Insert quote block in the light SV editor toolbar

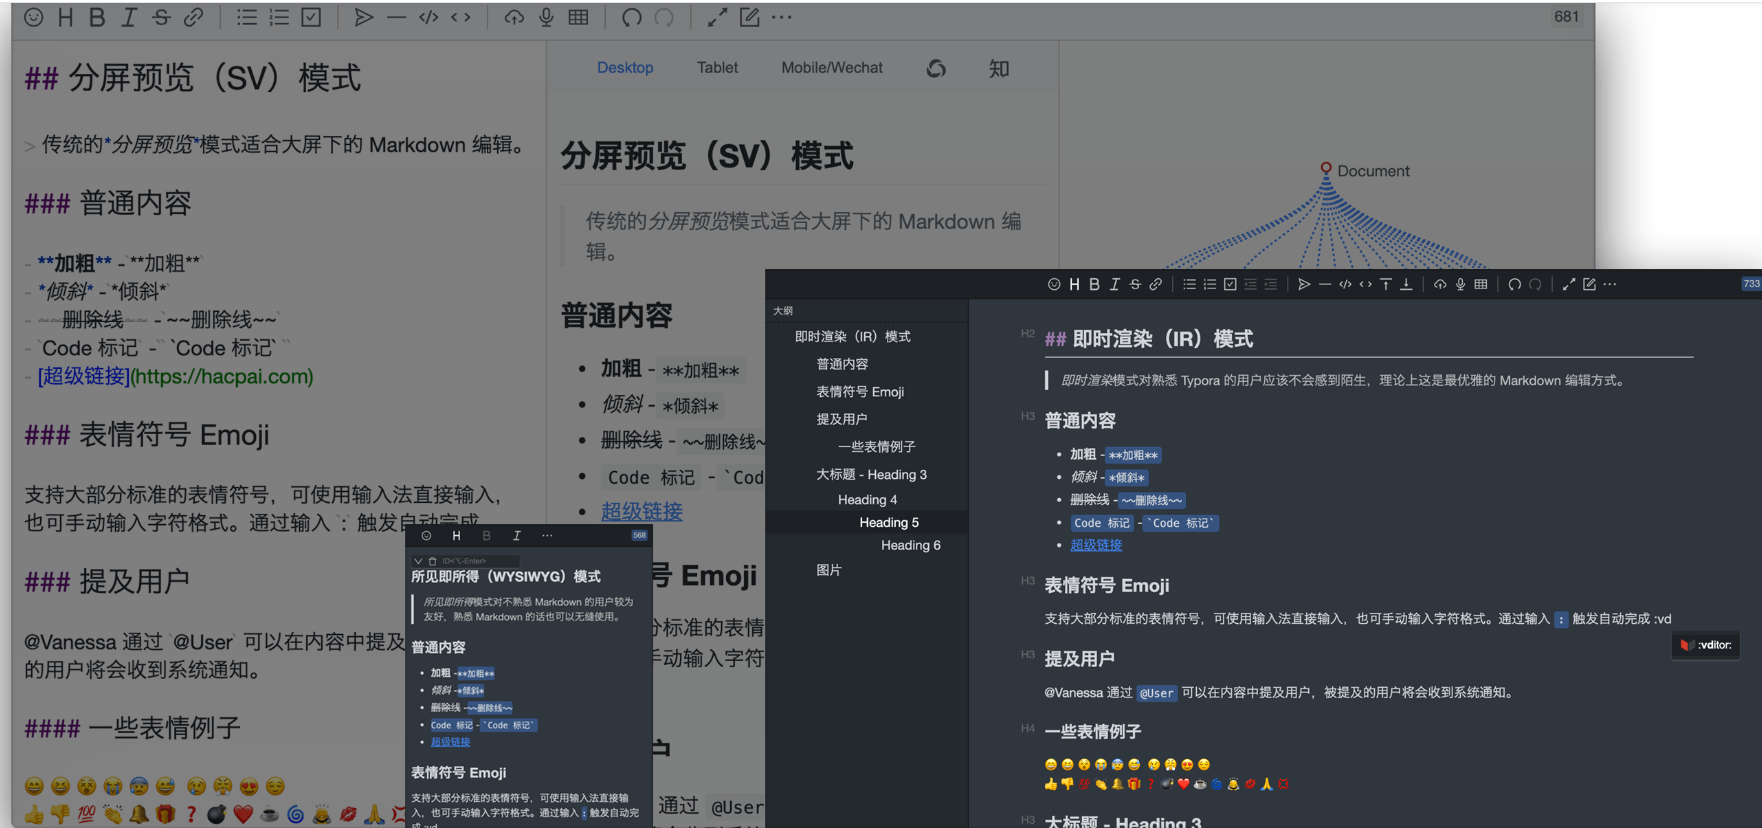pos(364,17)
